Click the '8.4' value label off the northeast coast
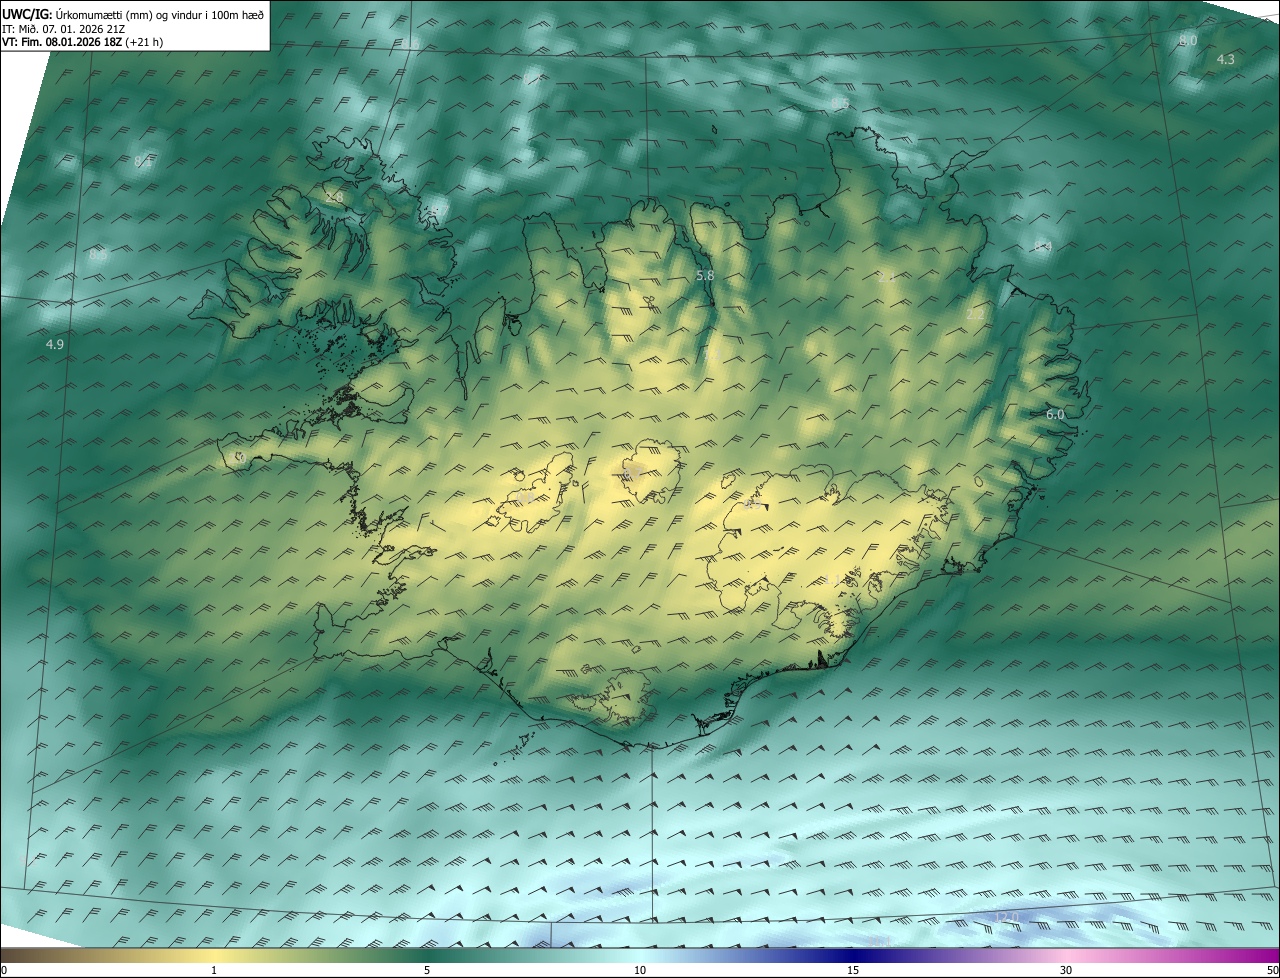Screen dimensions: 1280x978 point(1043,246)
